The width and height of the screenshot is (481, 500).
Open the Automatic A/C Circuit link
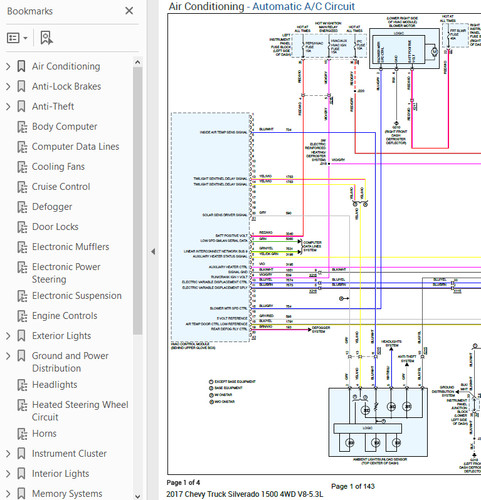click(303, 6)
